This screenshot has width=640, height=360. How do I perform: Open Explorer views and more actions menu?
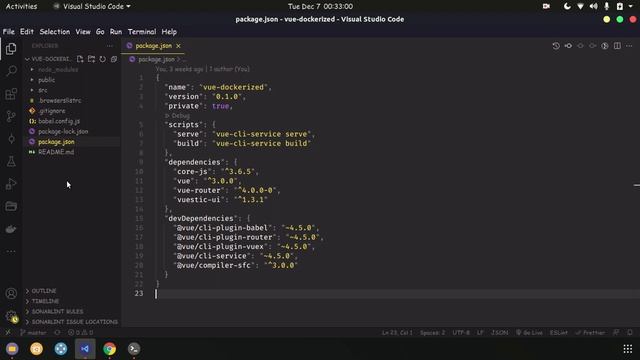(x=110, y=46)
